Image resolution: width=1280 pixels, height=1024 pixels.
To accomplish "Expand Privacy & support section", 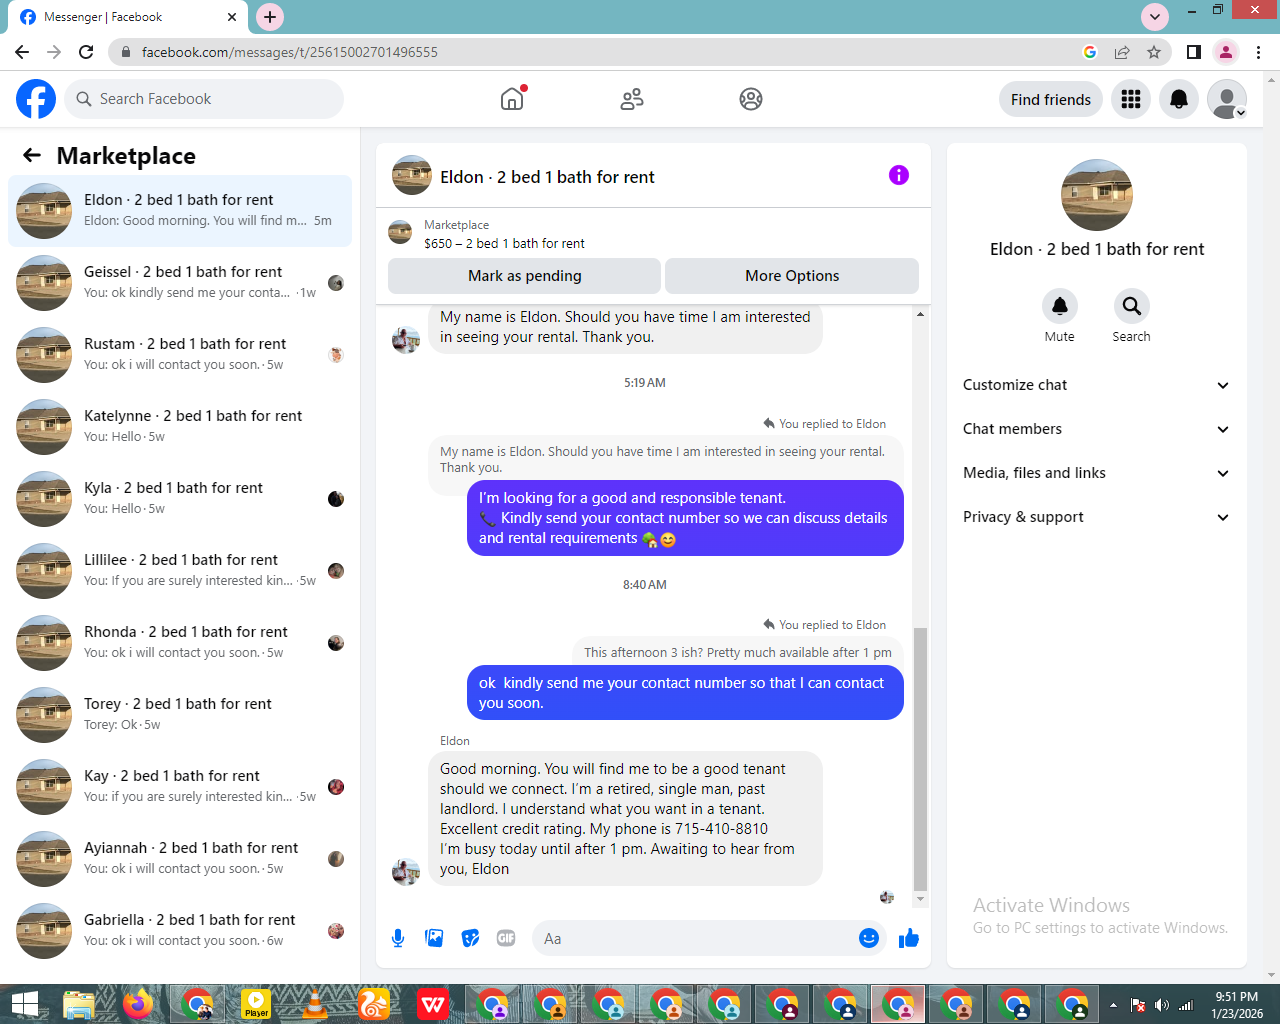I will [x=1096, y=517].
